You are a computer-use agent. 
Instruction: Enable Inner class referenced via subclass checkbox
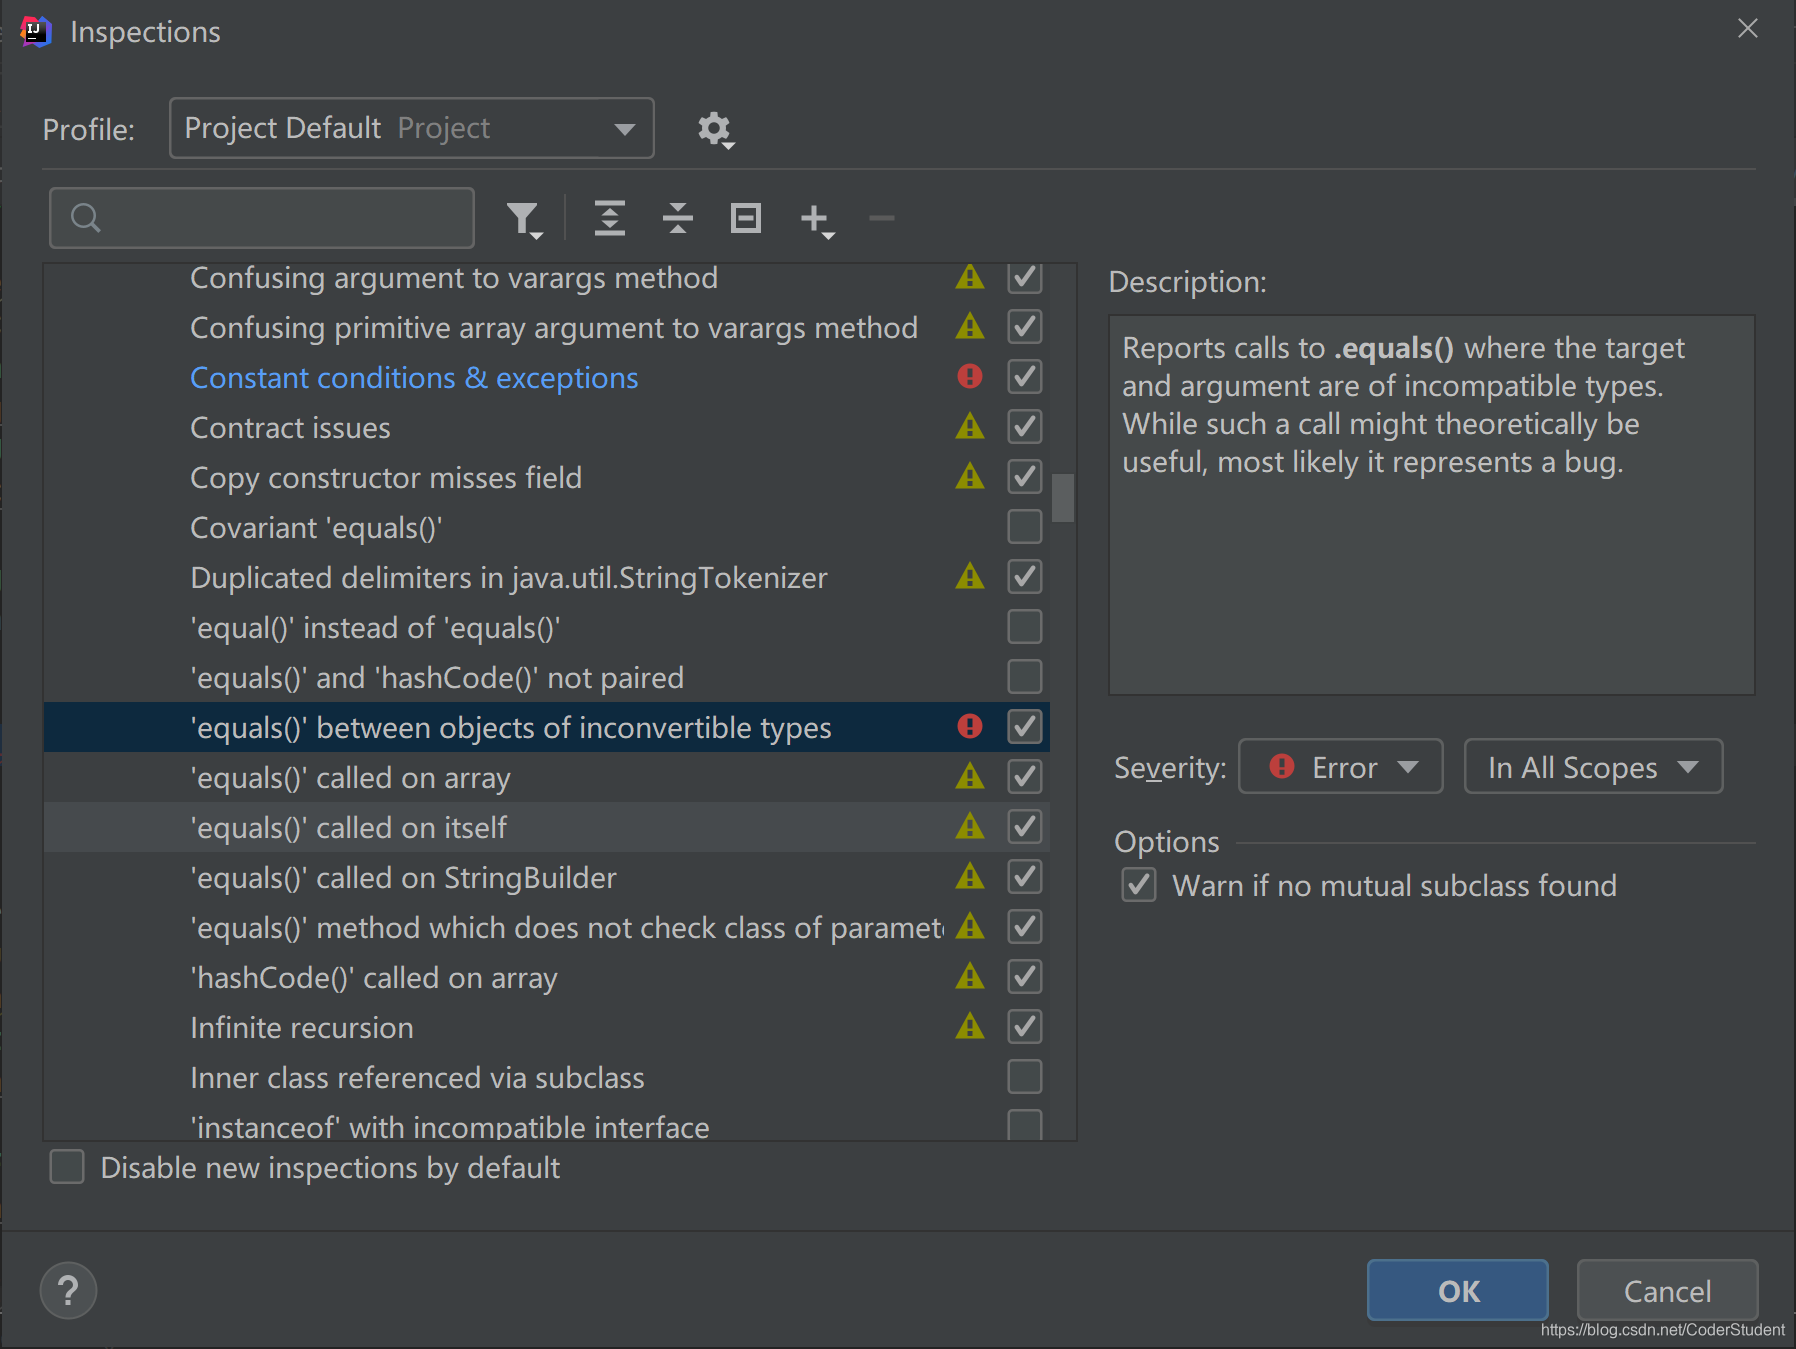(1025, 1077)
